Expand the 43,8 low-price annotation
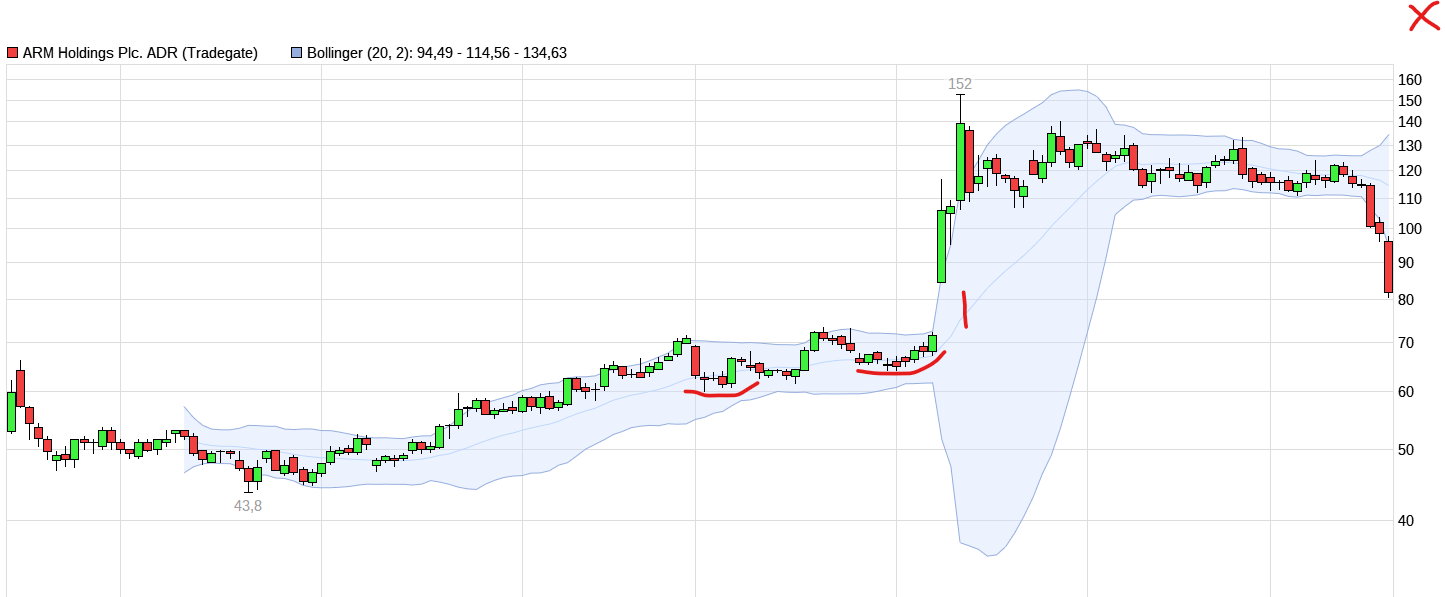Viewport: 1445px width, 597px height. (247, 505)
